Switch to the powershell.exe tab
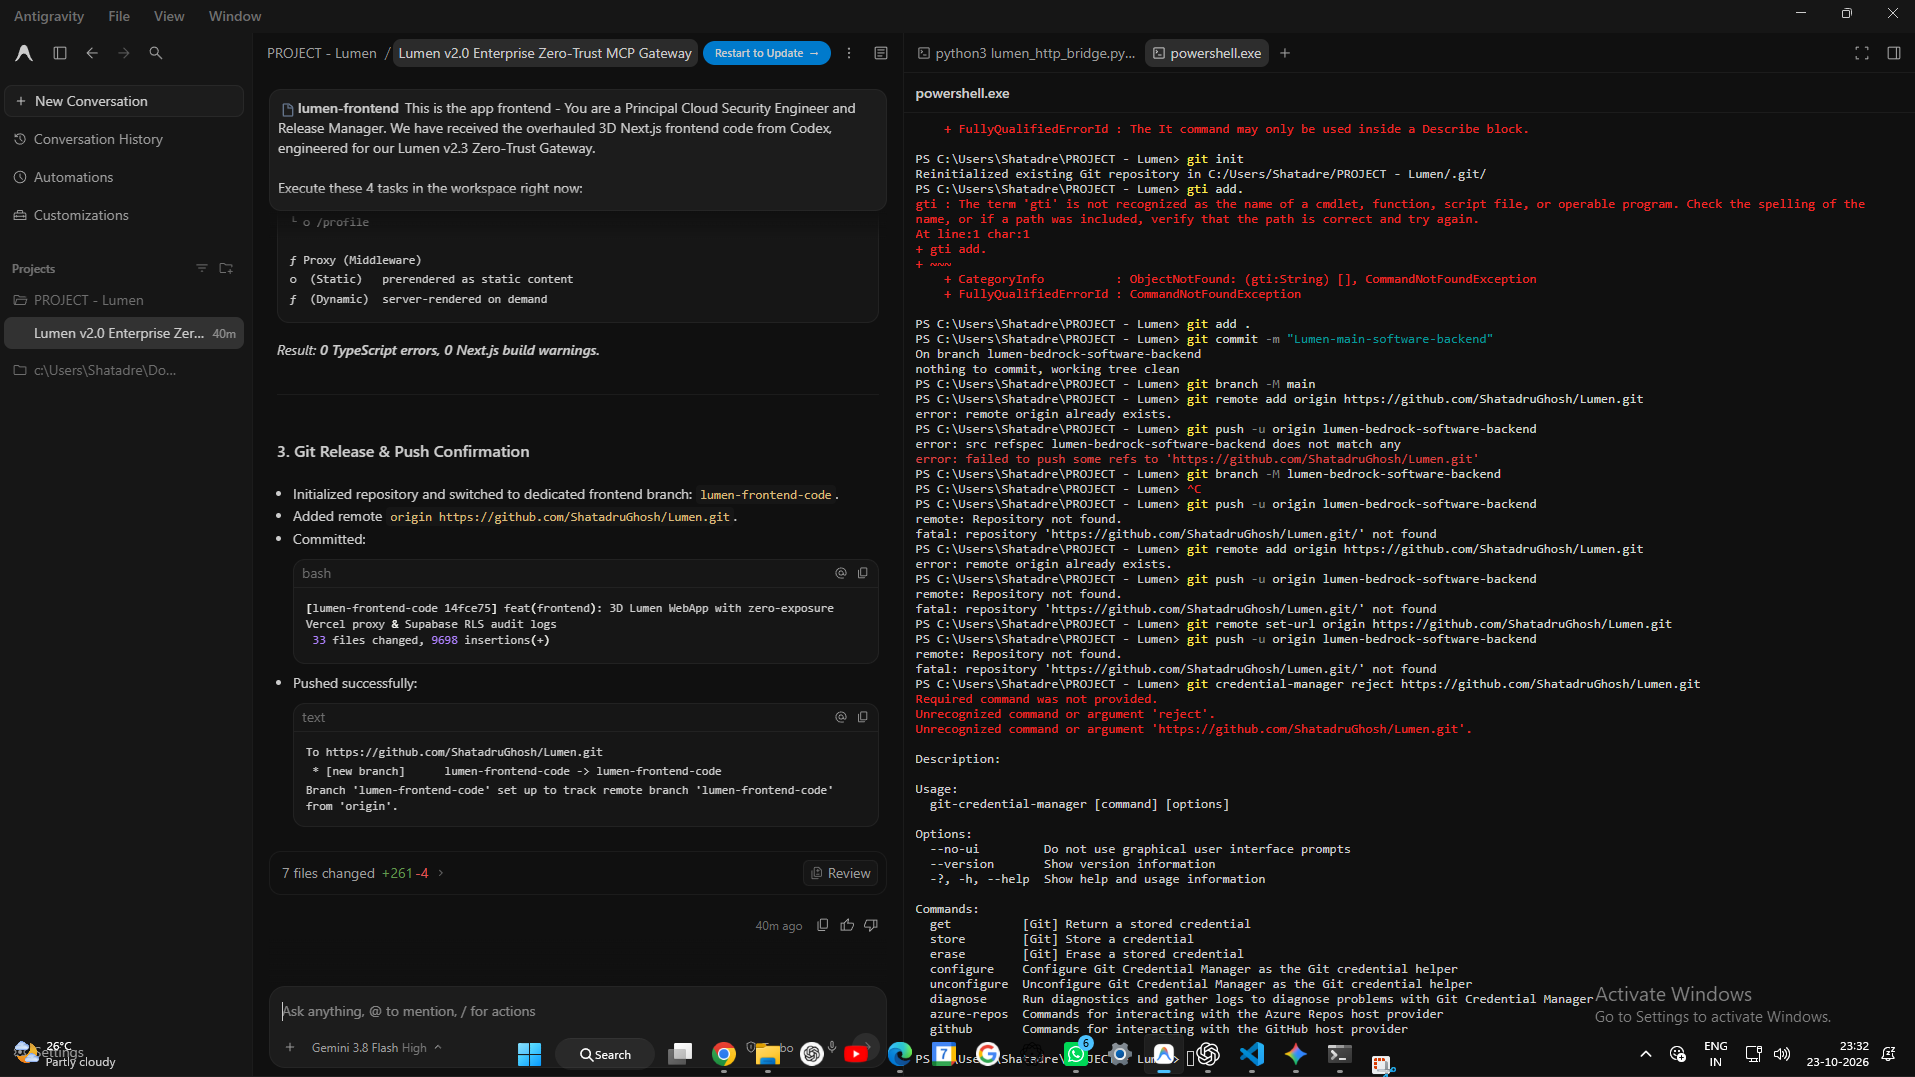 [x=1207, y=53]
